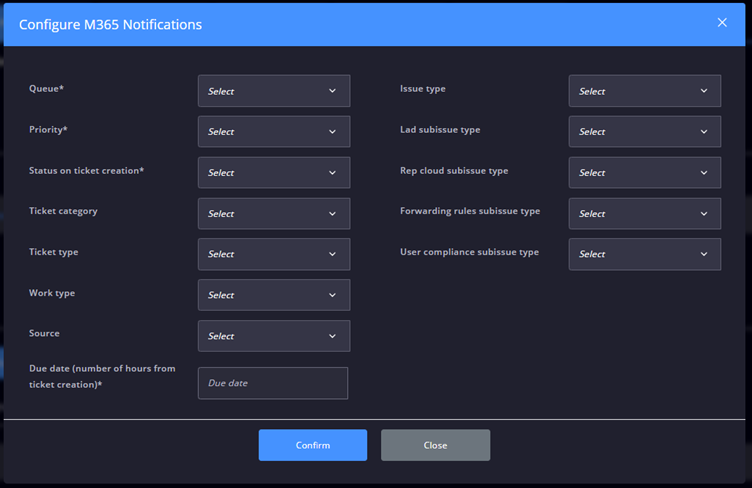Open the Work type dropdown
This screenshot has height=488, width=752.
click(x=274, y=295)
